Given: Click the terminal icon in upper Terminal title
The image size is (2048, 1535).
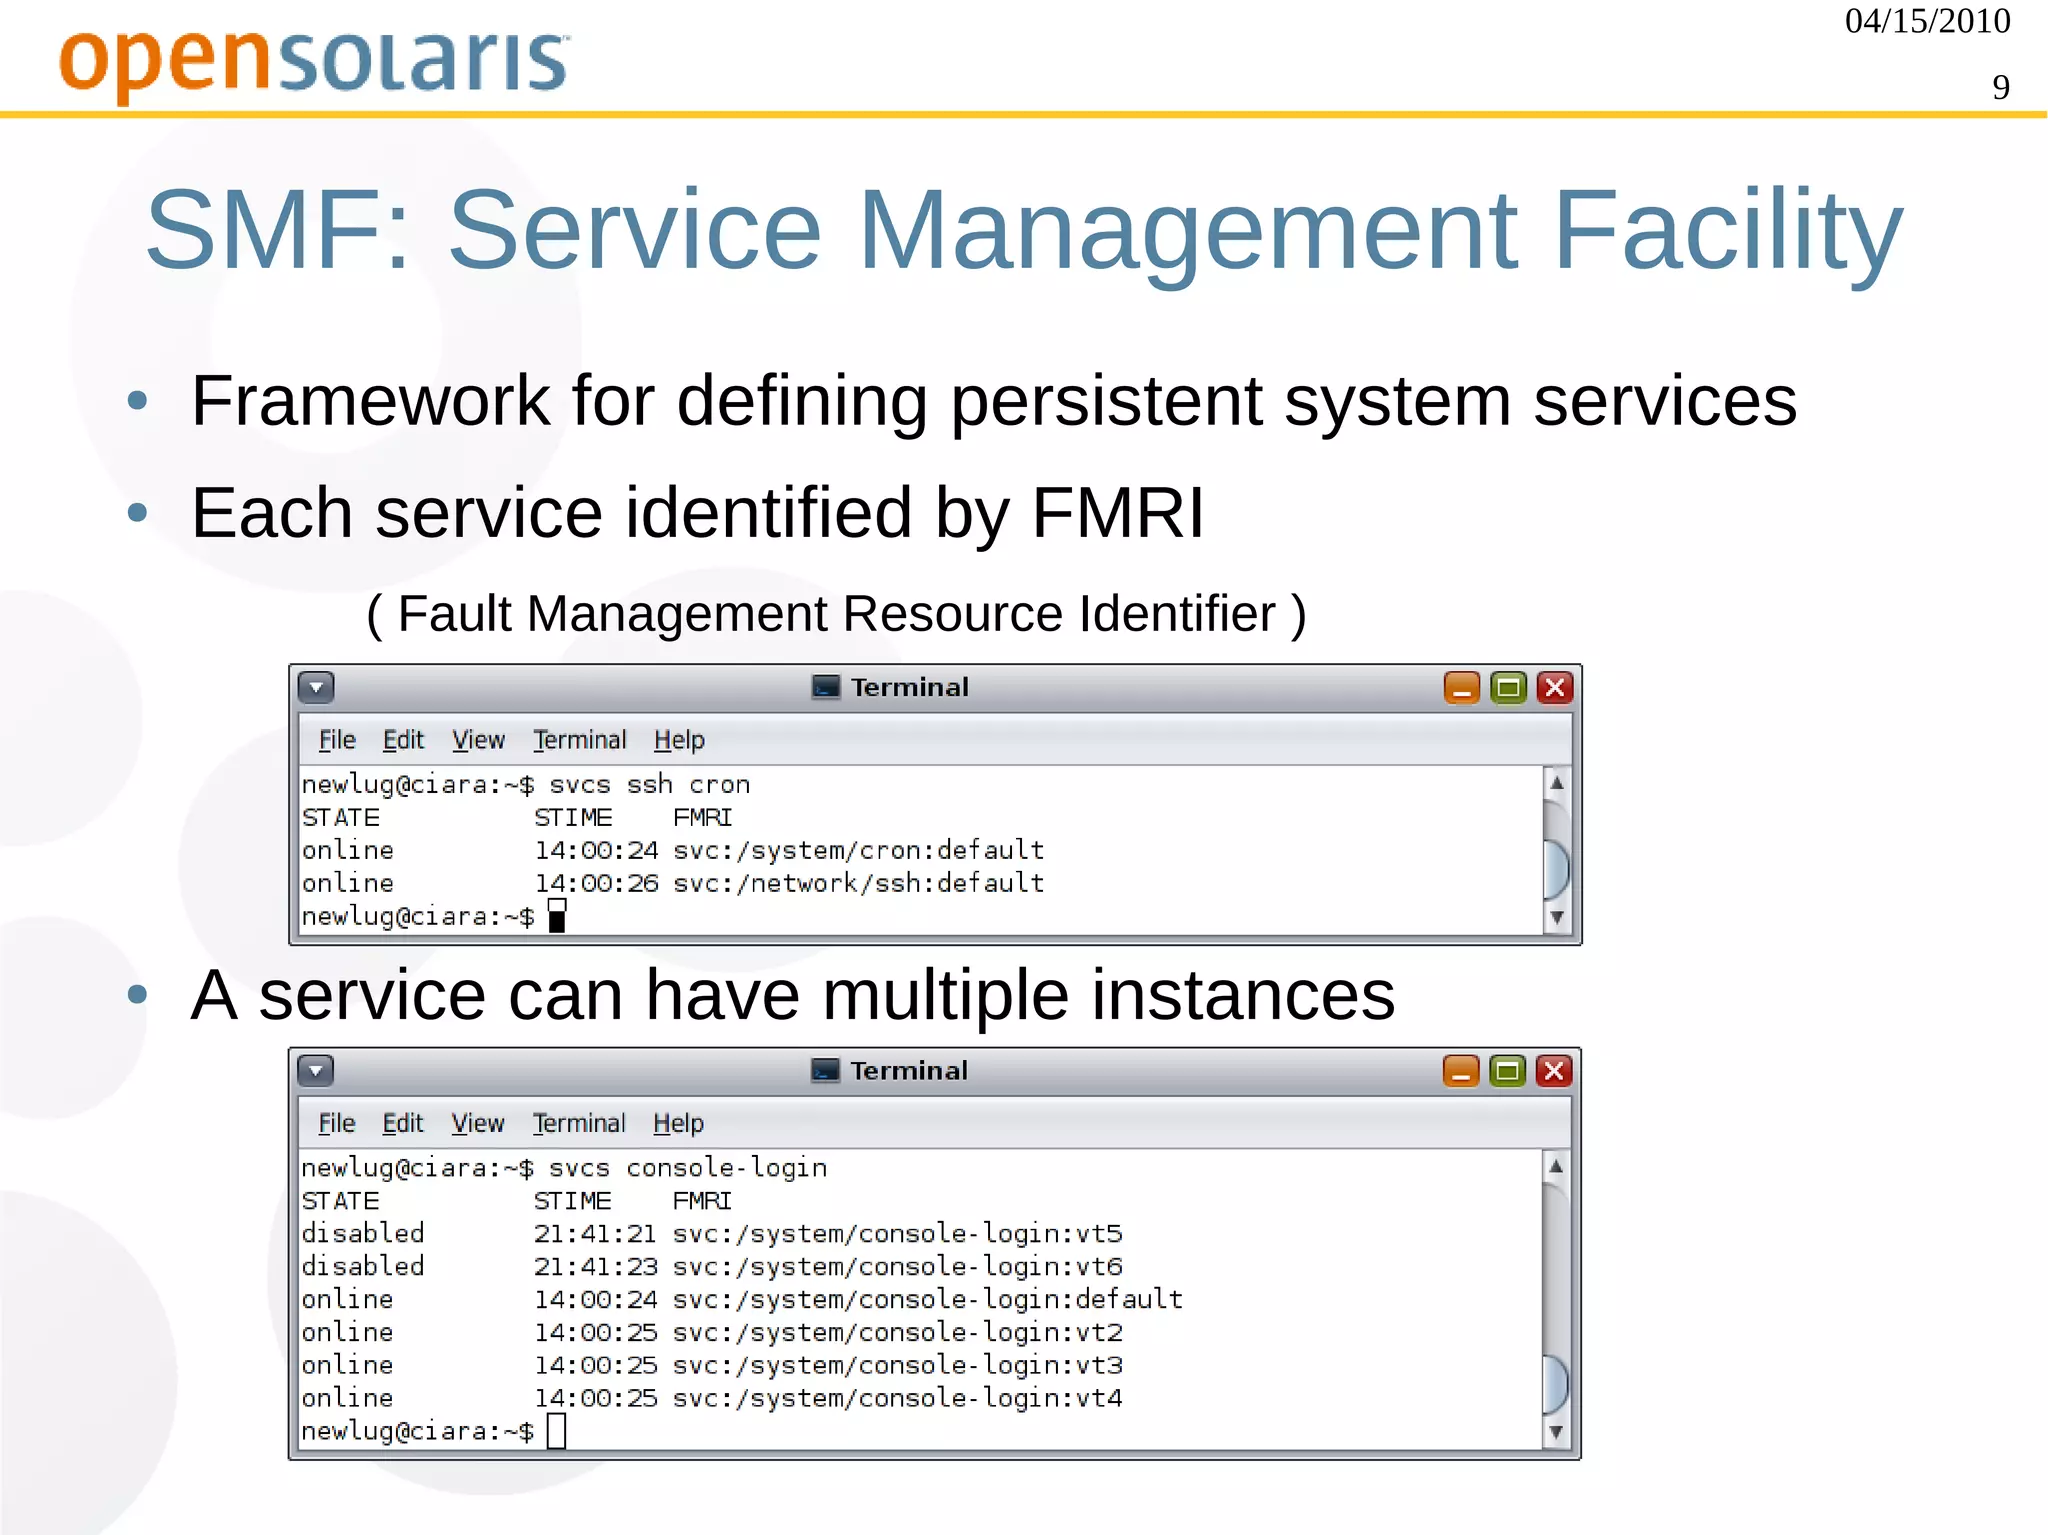Looking at the screenshot, I should [826, 687].
